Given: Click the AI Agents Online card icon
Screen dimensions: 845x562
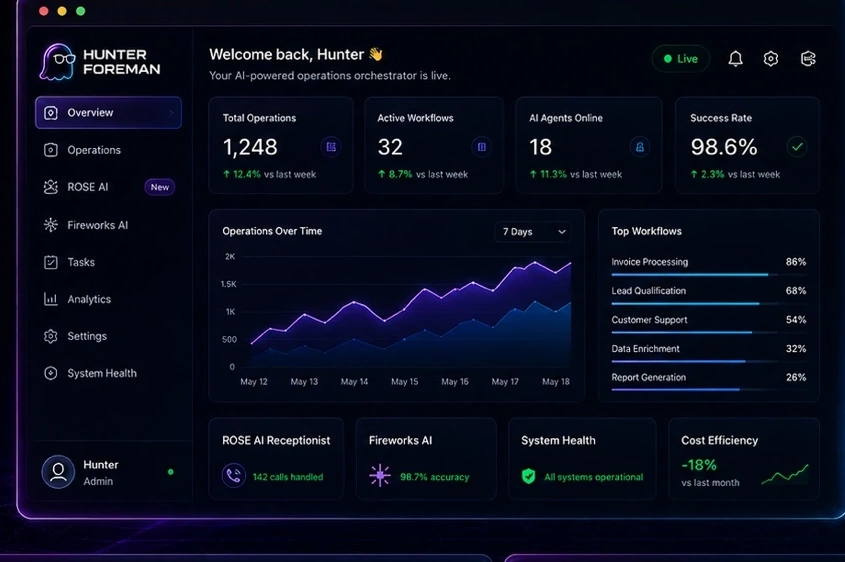Looking at the screenshot, I should click(x=640, y=147).
